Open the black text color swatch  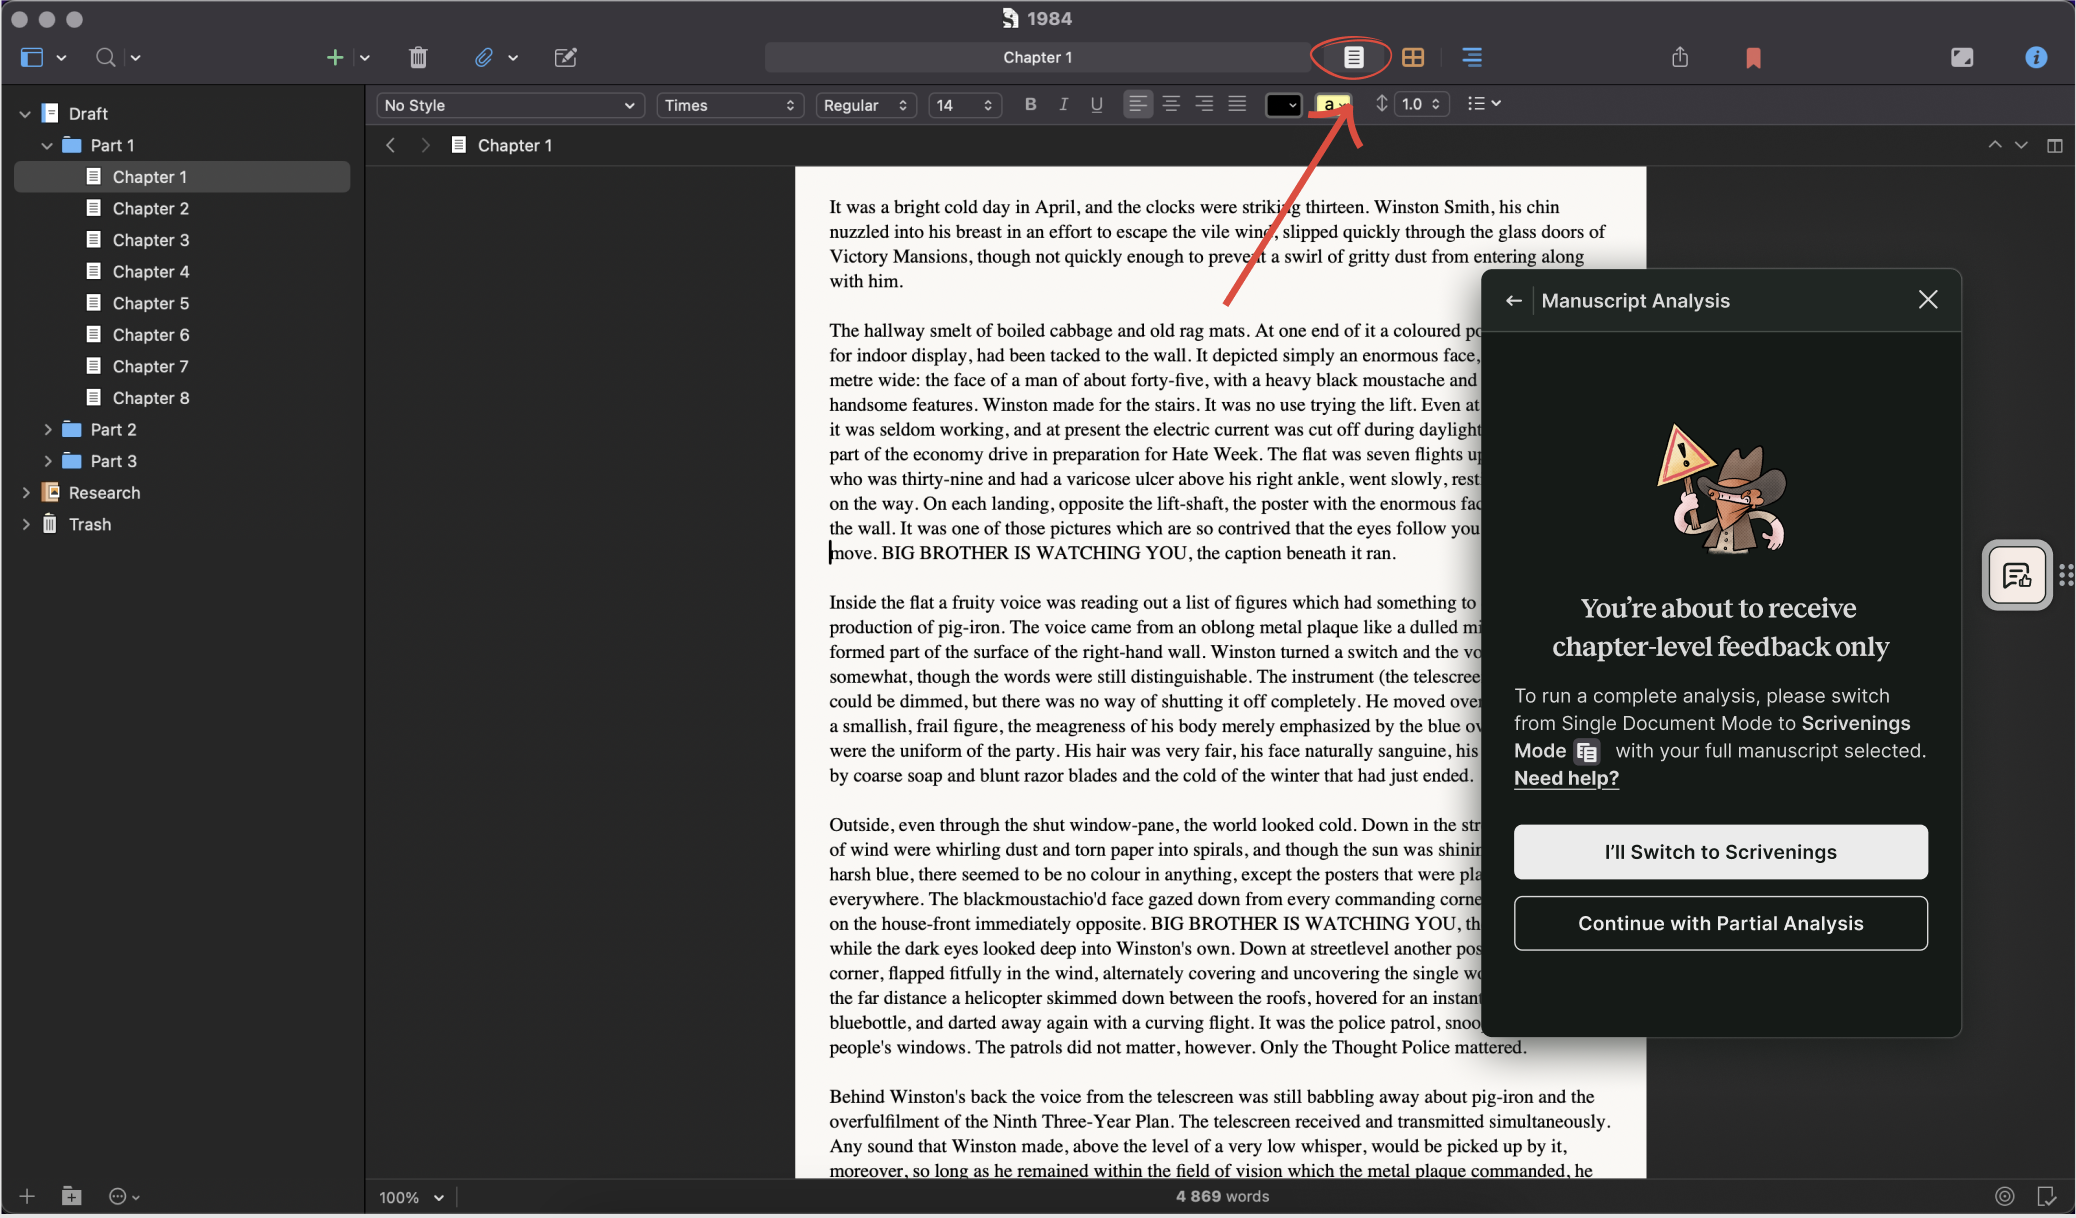[1283, 105]
